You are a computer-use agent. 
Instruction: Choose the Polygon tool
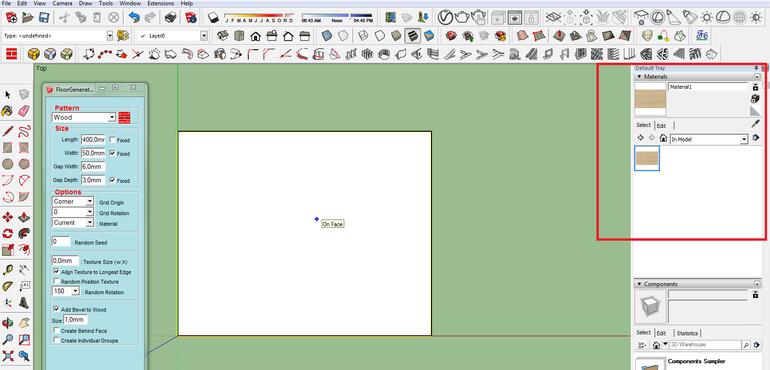pyautogui.click(x=24, y=164)
